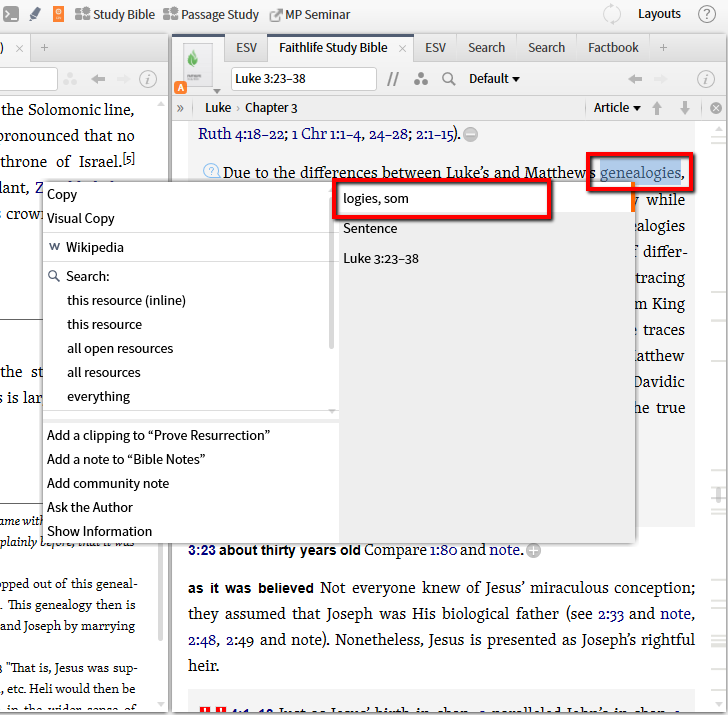The height and width of the screenshot is (715, 728).
Task: Toggle parallel resources slashes icon
Action: click(x=393, y=79)
